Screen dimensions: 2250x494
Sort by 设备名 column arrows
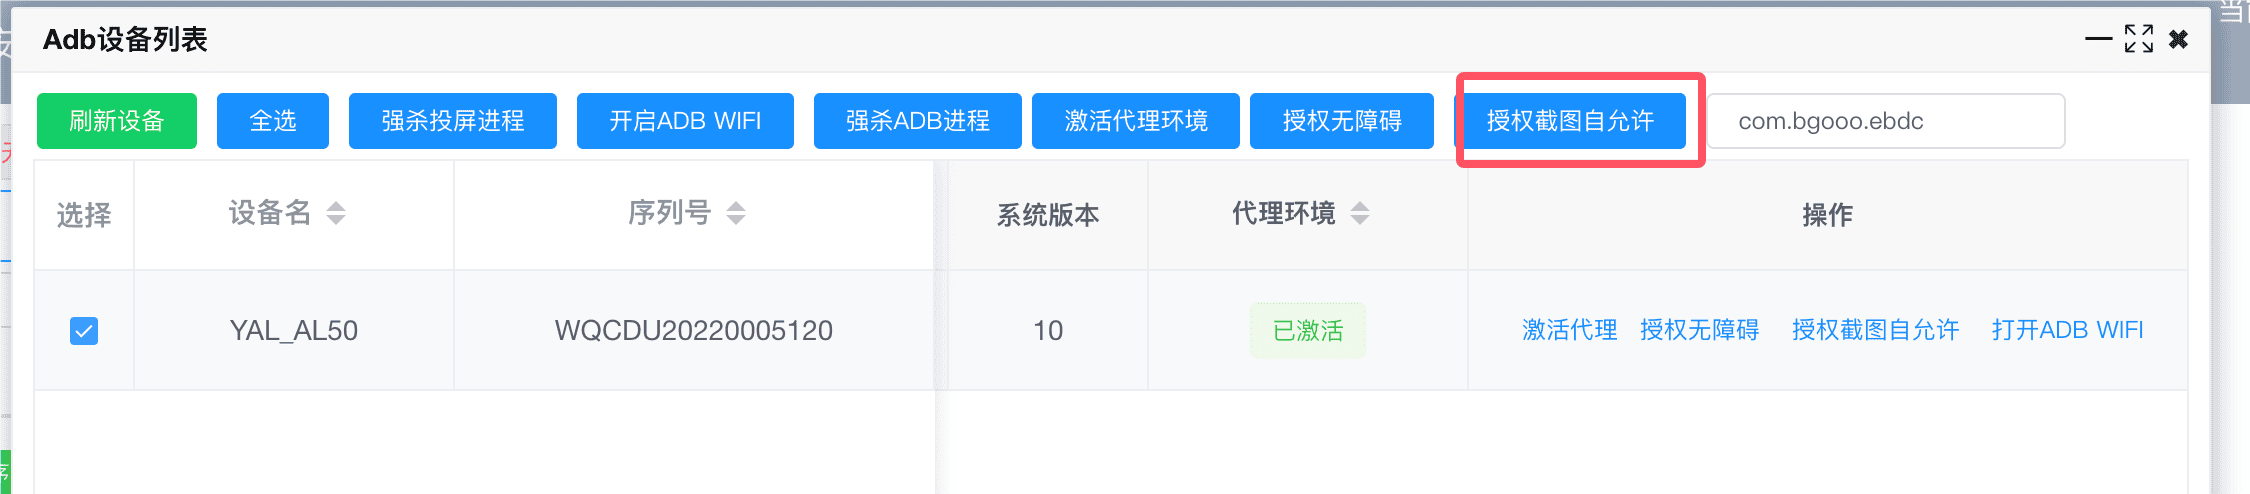pyautogui.click(x=336, y=213)
